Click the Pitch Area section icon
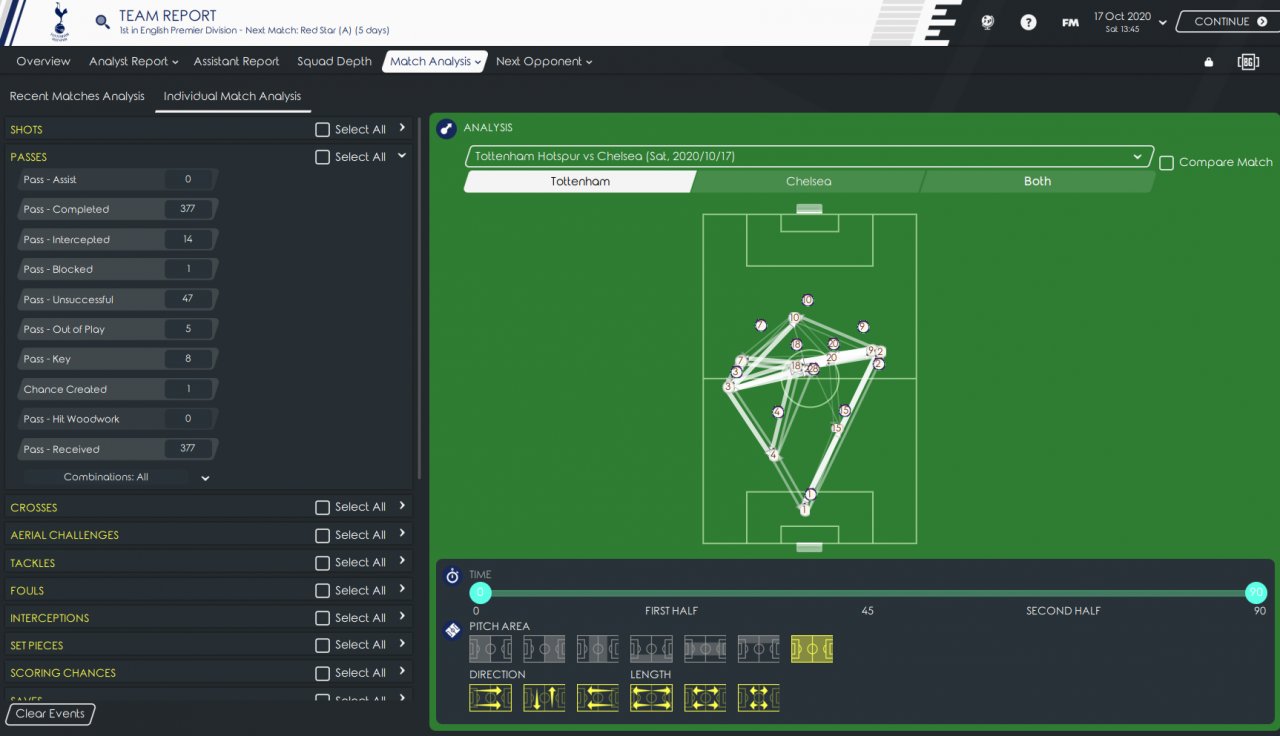 click(x=452, y=630)
